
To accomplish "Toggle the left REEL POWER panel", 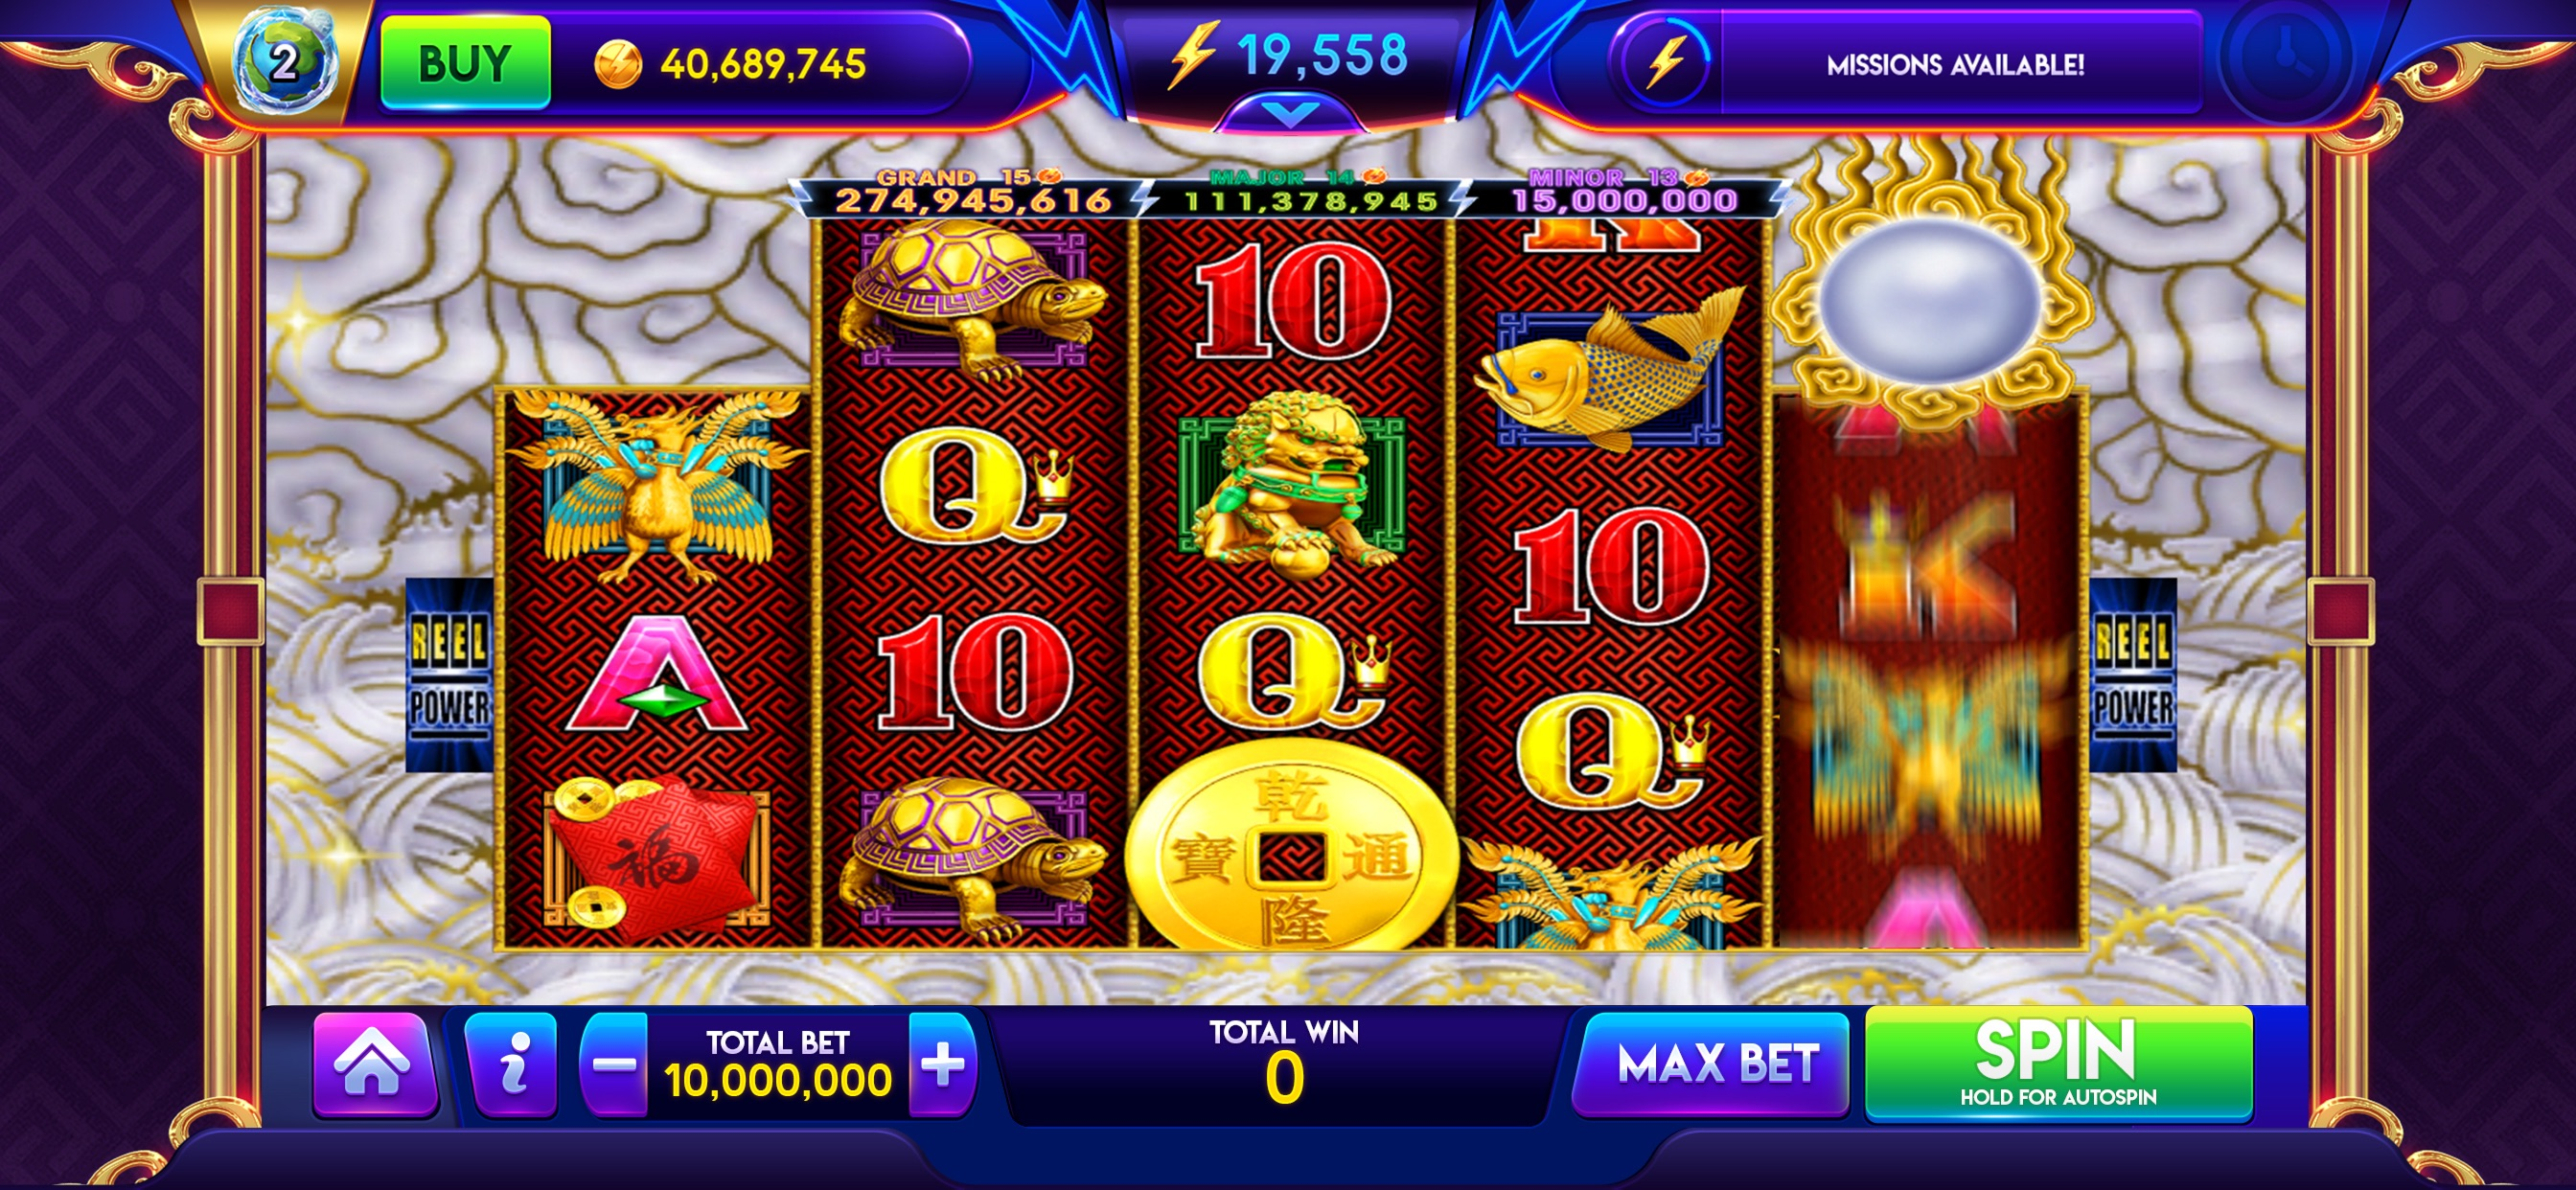I will tap(449, 675).
